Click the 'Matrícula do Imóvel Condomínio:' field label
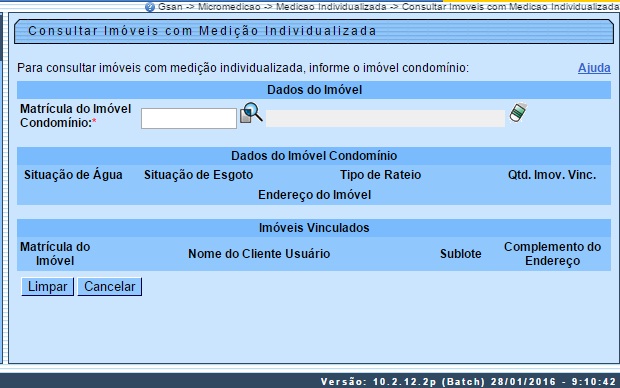Image resolution: width=620 pixels, height=388 pixels. click(x=76, y=115)
